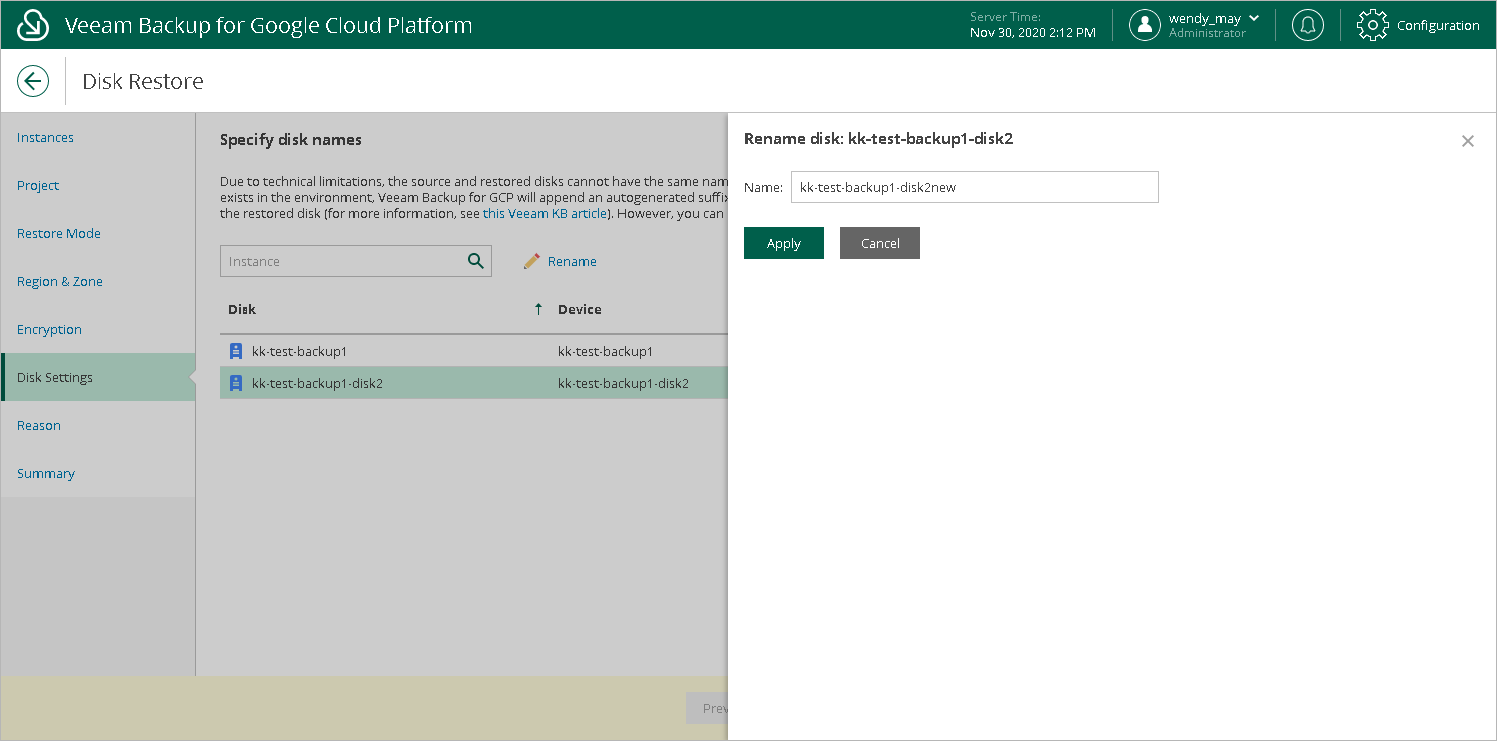The width and height of the screenshot is (1497, 741).
Task: Click the Veeam Backup for Google Cloud Platform title
Action: (x=268, y=25)
